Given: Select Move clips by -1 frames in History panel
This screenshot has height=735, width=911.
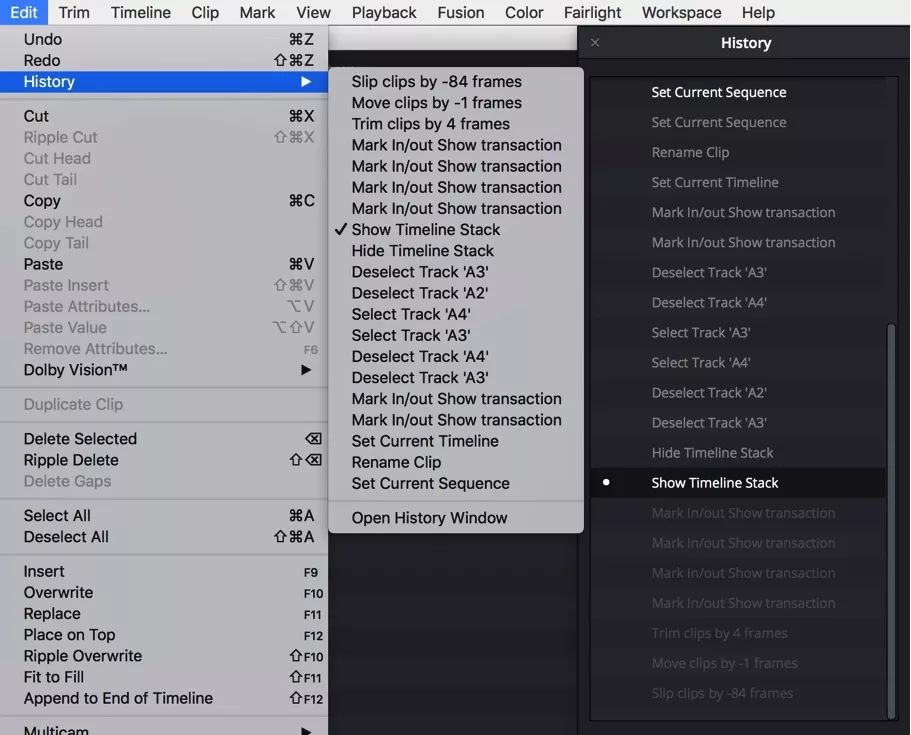Looking at the screenshot, I should pyautogui.click(x=738, y=663).
